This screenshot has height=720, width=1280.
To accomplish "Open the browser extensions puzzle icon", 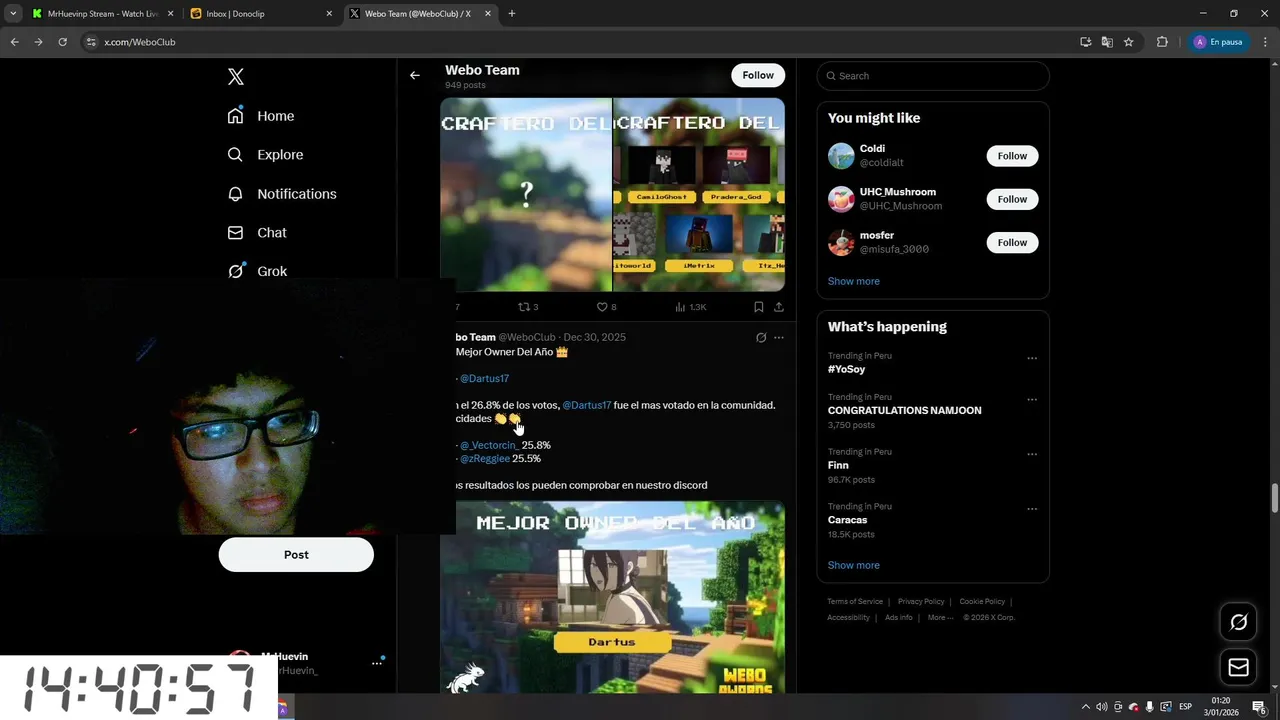I will point(1162,42).
